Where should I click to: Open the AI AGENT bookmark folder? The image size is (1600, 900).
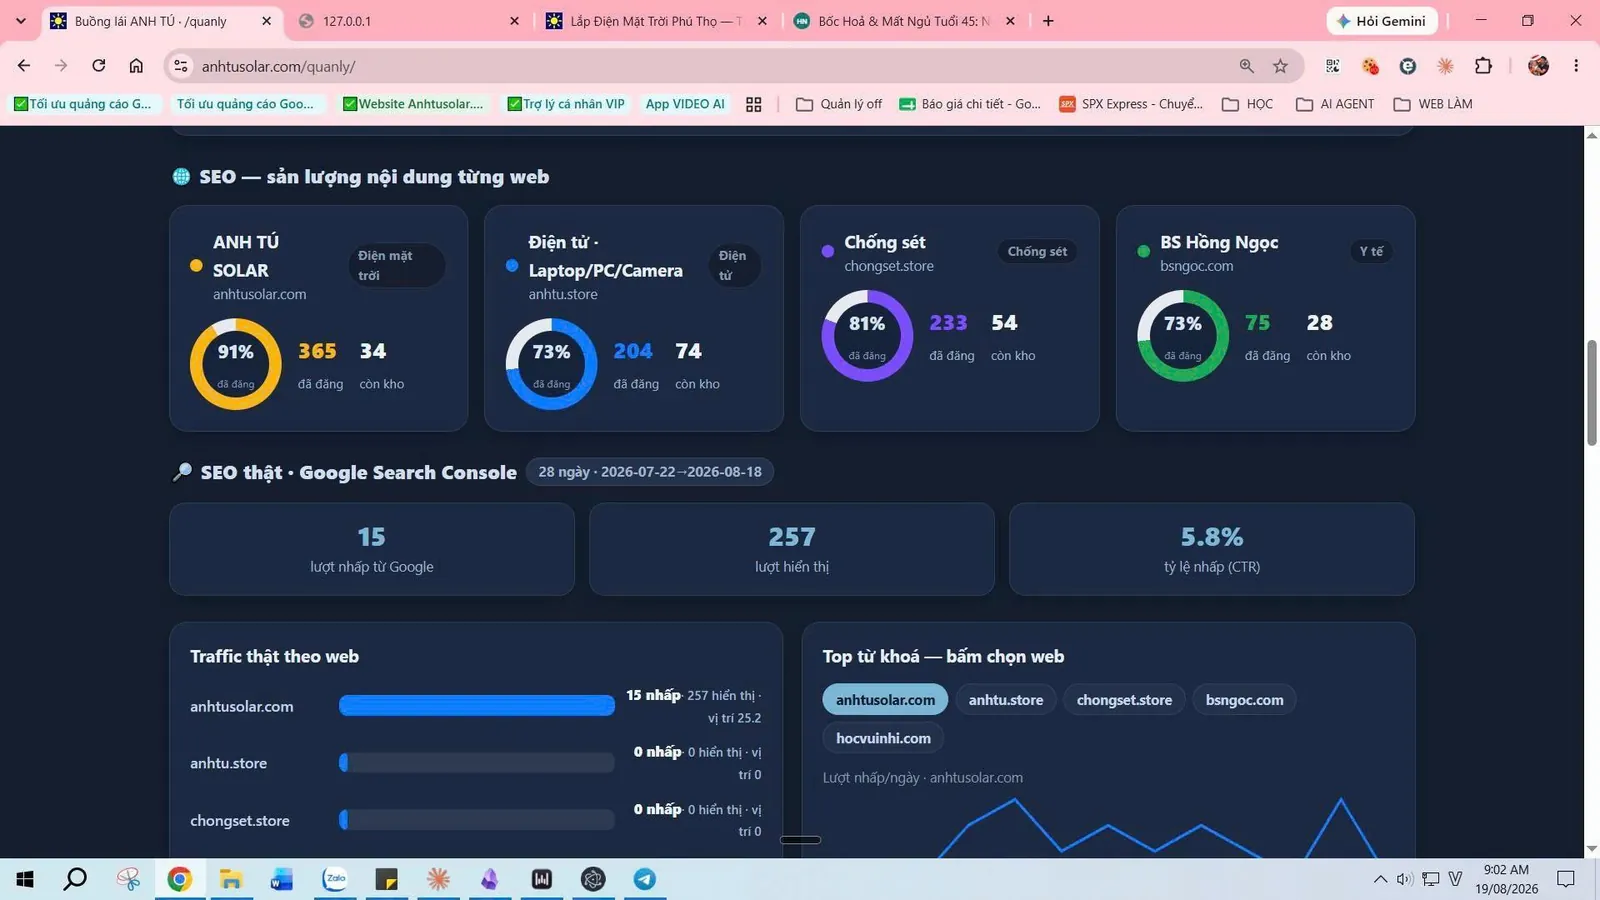[1335, 104]
